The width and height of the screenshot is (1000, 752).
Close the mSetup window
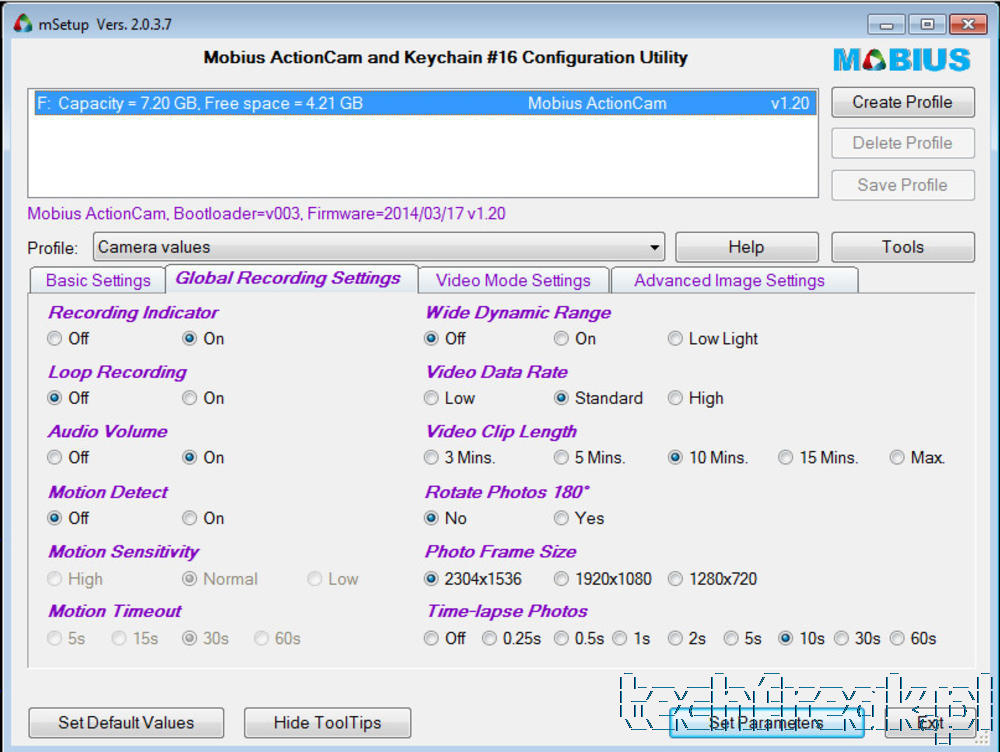point(968,24)
